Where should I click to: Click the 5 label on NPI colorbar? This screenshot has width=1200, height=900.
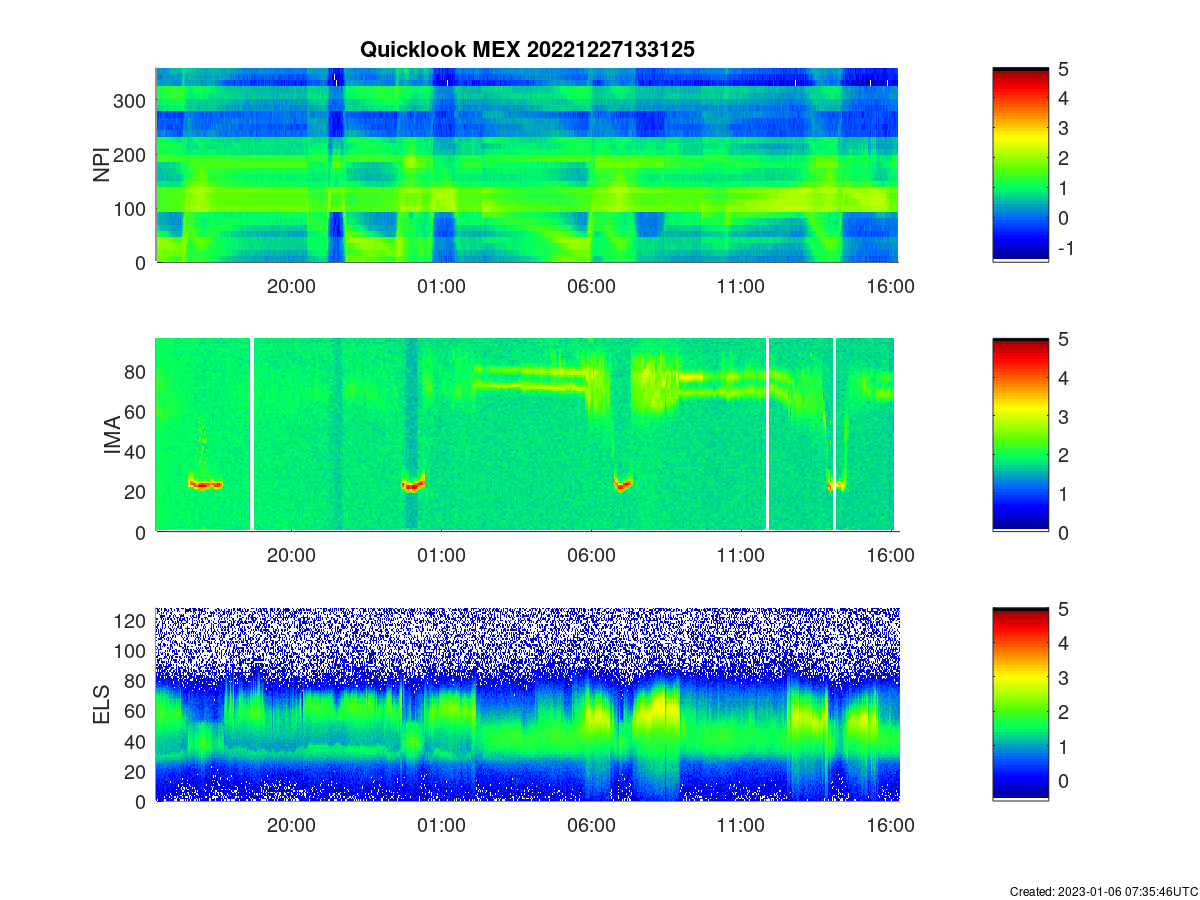pos(1064,69)
